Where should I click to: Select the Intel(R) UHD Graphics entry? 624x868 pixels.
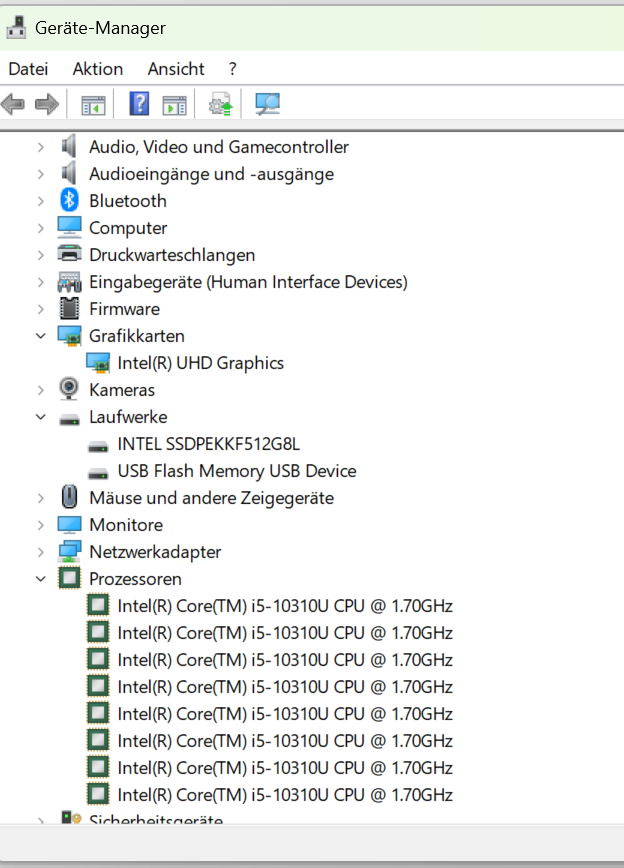(x=200, y=363)
